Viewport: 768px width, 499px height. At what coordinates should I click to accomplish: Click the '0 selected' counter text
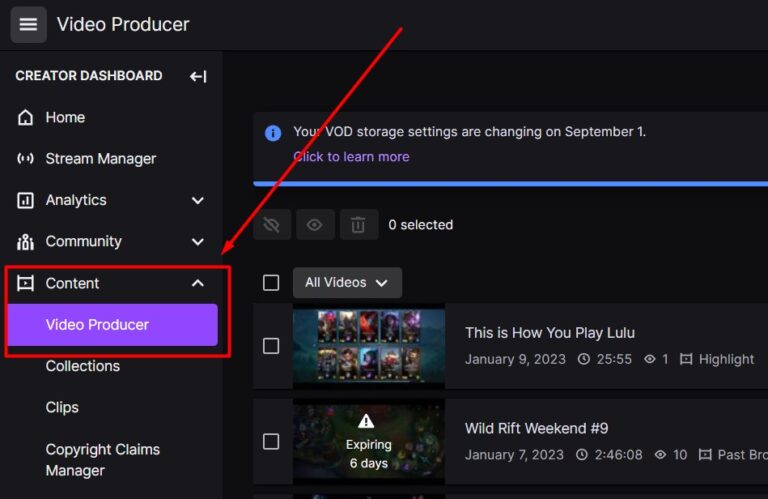click(x=421, y=225)
